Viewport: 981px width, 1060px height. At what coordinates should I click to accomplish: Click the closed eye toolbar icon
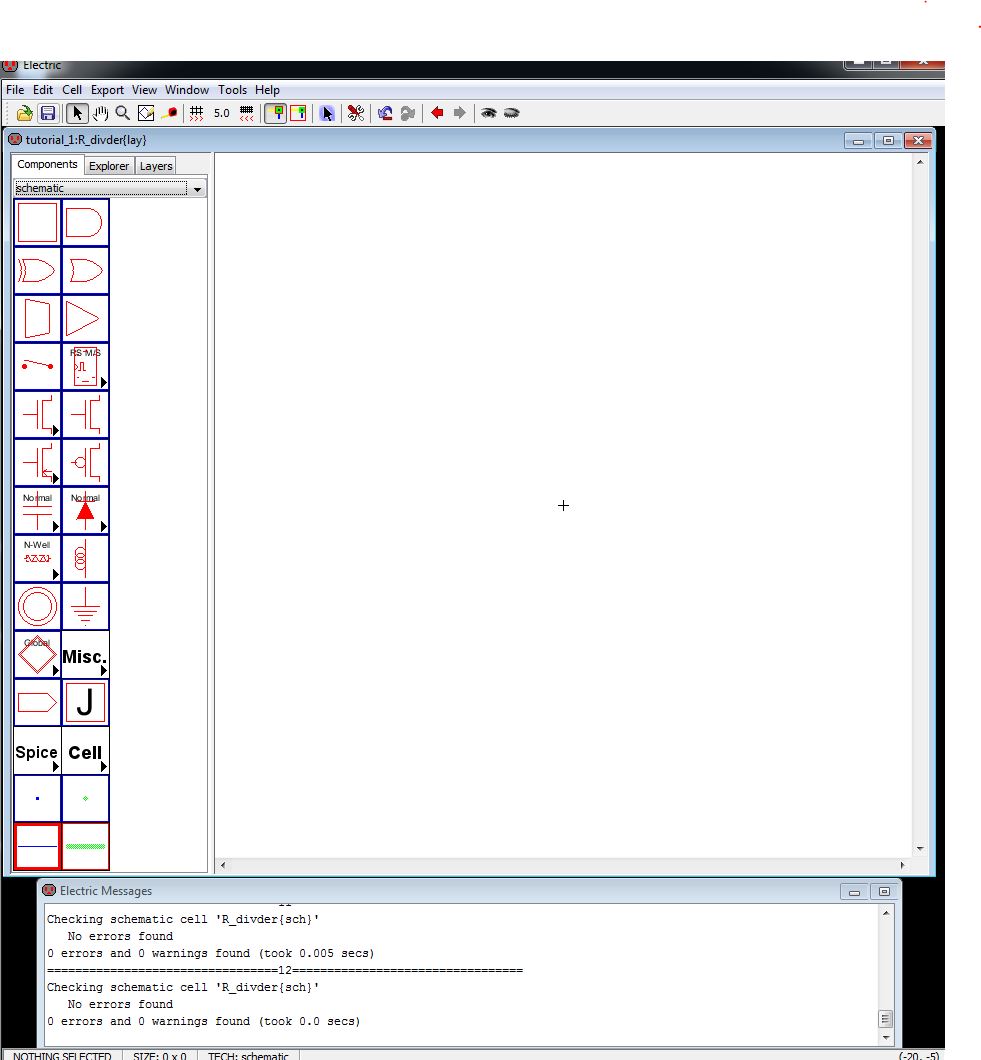[x=512, y=113]
